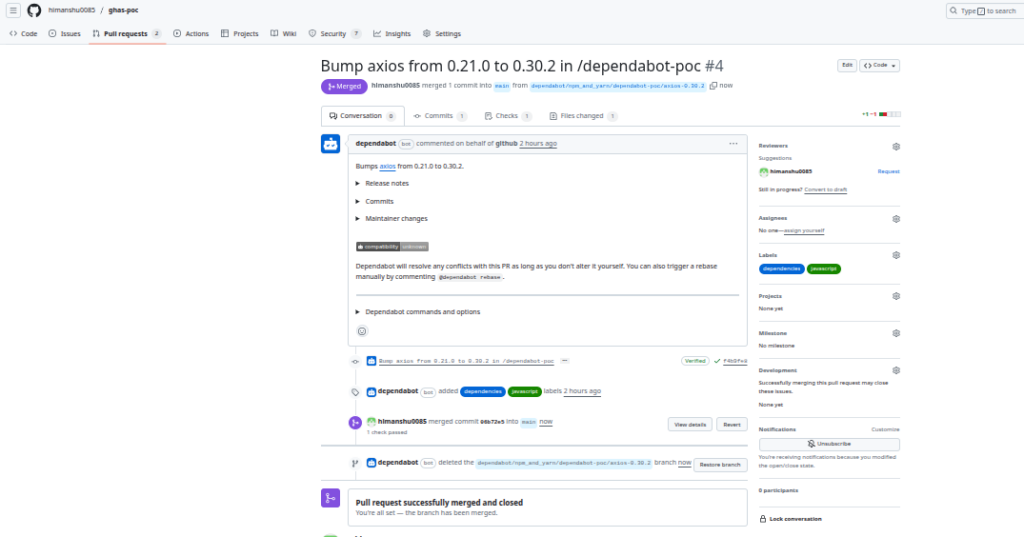Expand the Release notes section

[x=385, y=183]
